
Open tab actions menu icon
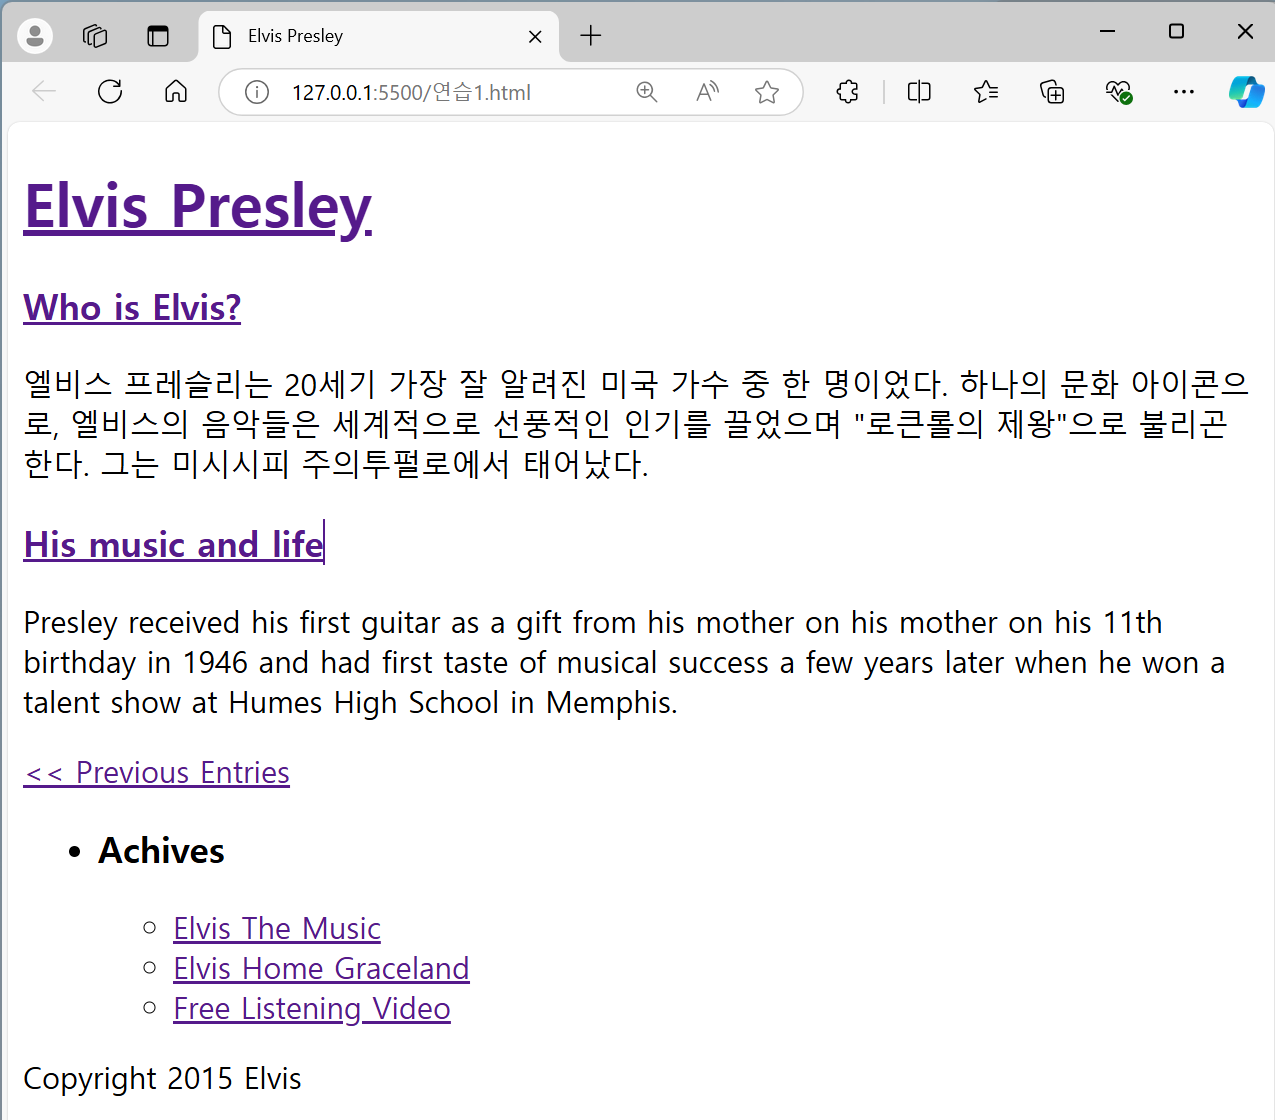pyautogui.click(x=158, y=36)
